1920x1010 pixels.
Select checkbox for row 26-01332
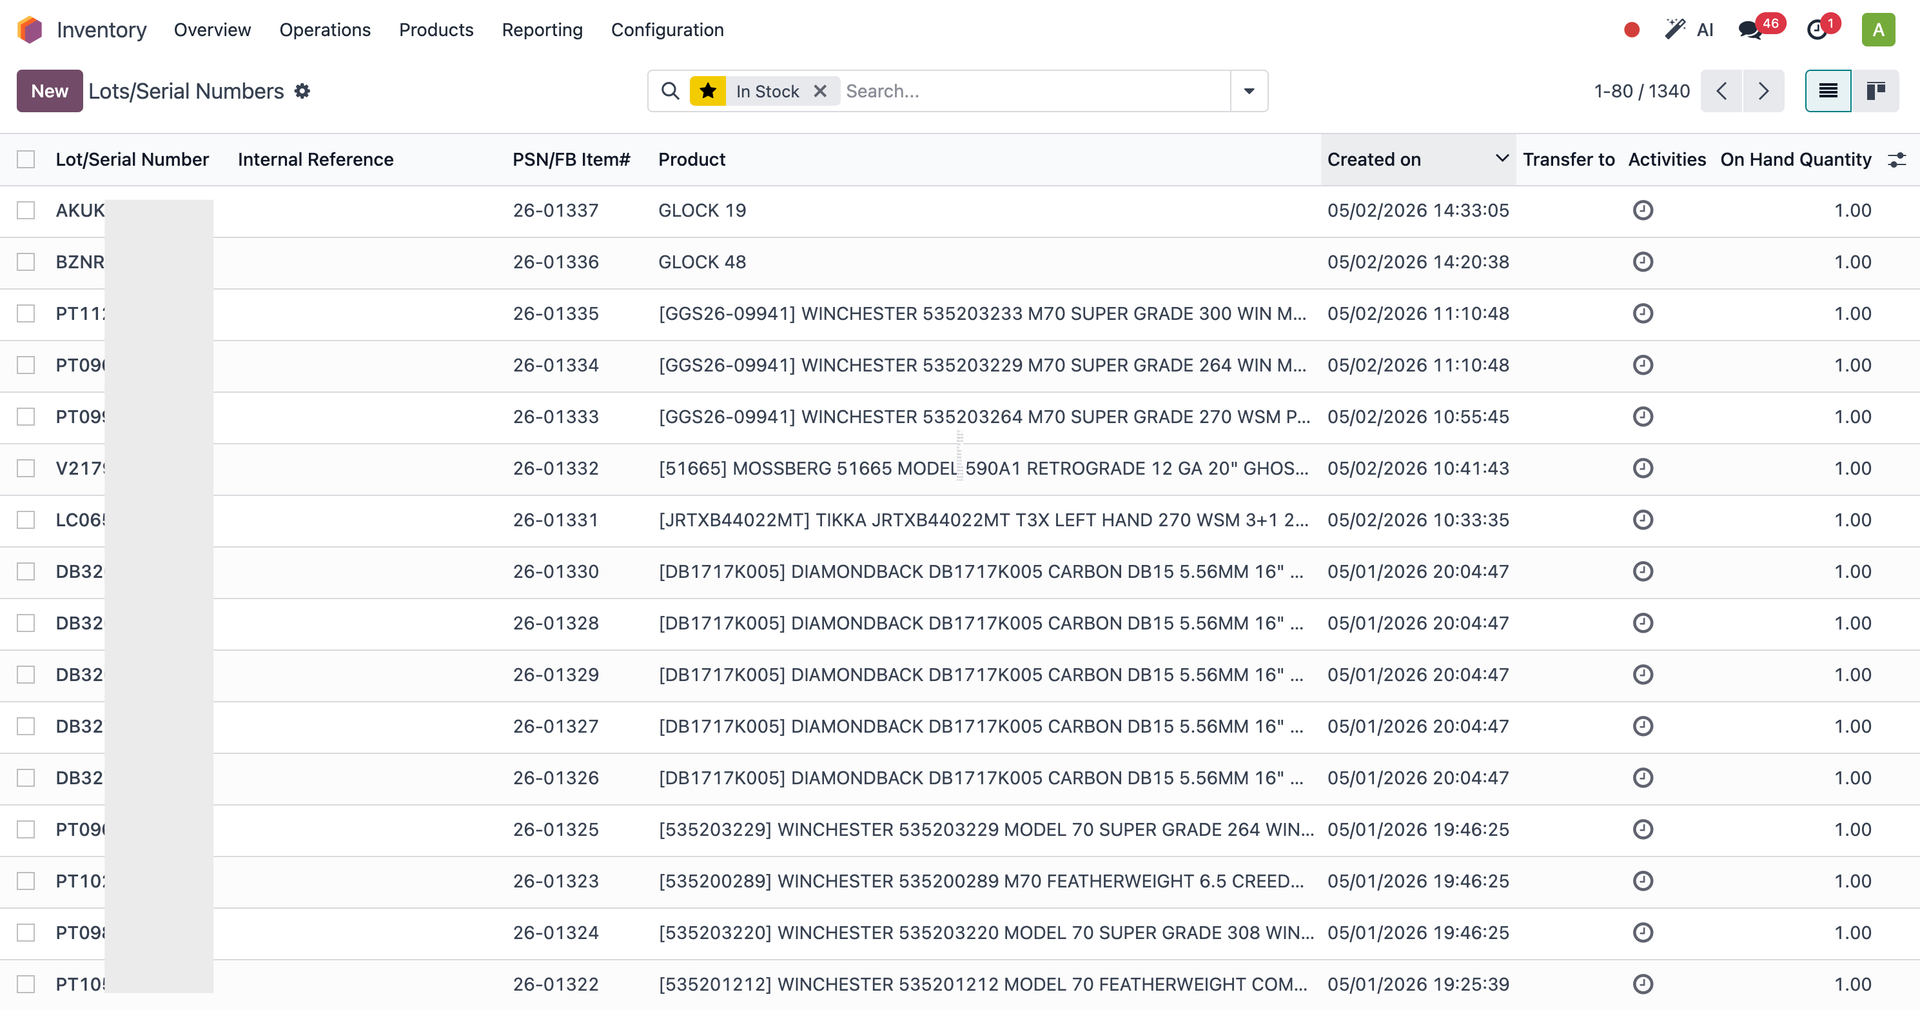[26, 468]
